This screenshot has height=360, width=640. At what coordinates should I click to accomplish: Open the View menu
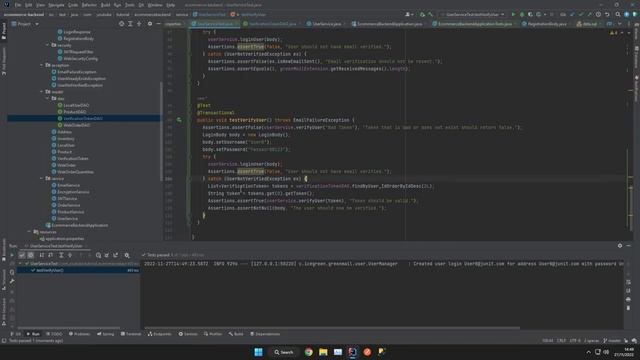click(40, 5)
